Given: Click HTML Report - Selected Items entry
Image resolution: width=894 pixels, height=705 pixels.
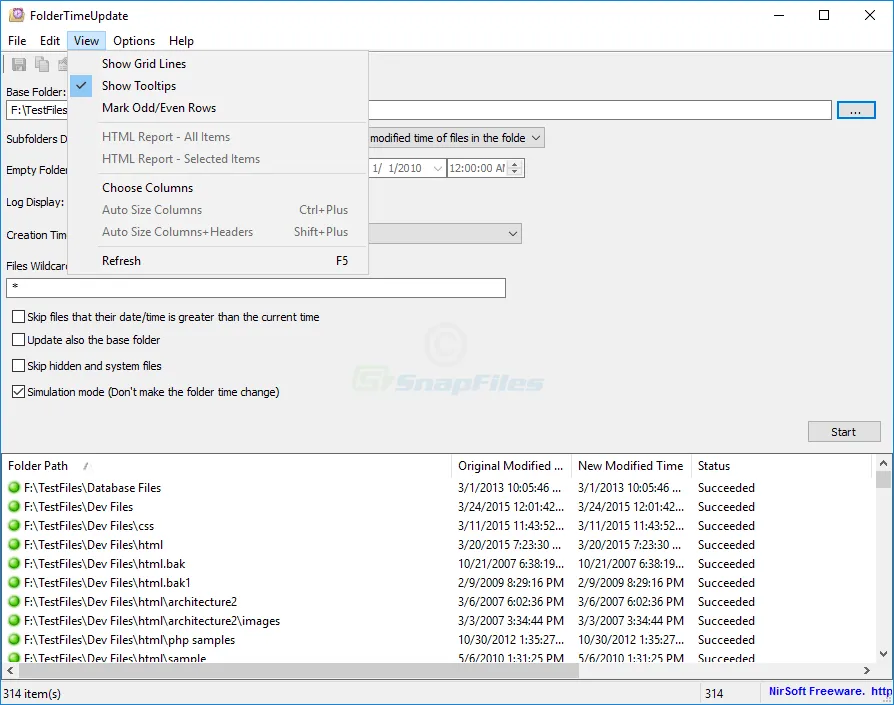Looking at the screenshot, I should pyautogui.click(x=218, y=159).
